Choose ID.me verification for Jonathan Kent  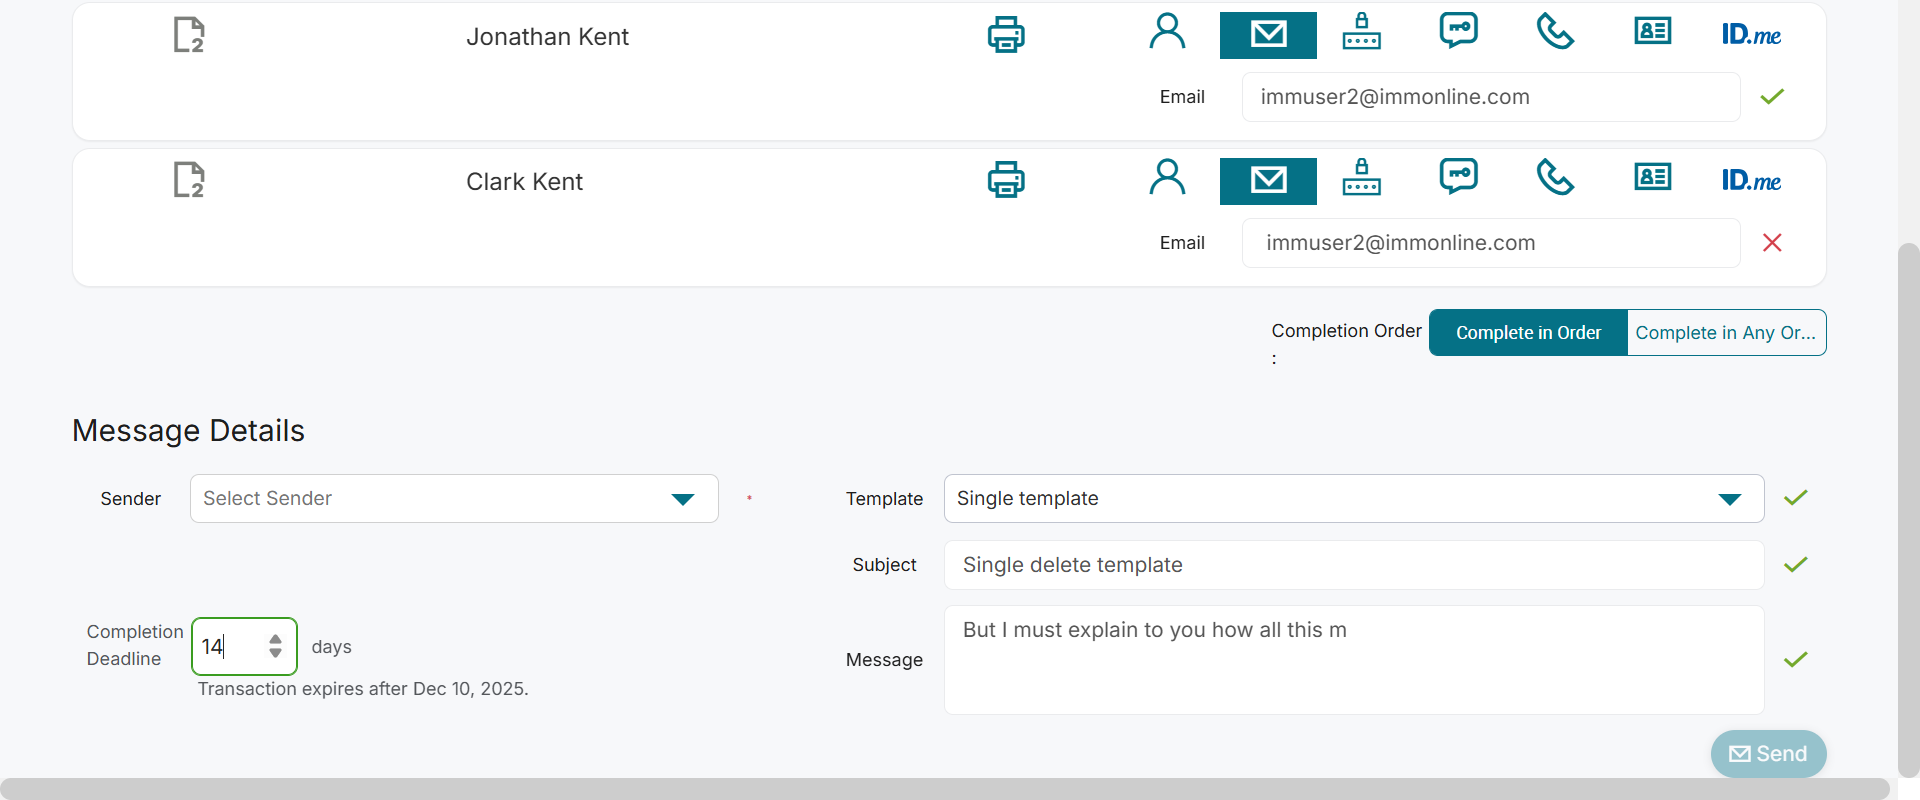tap(1751, 35)
